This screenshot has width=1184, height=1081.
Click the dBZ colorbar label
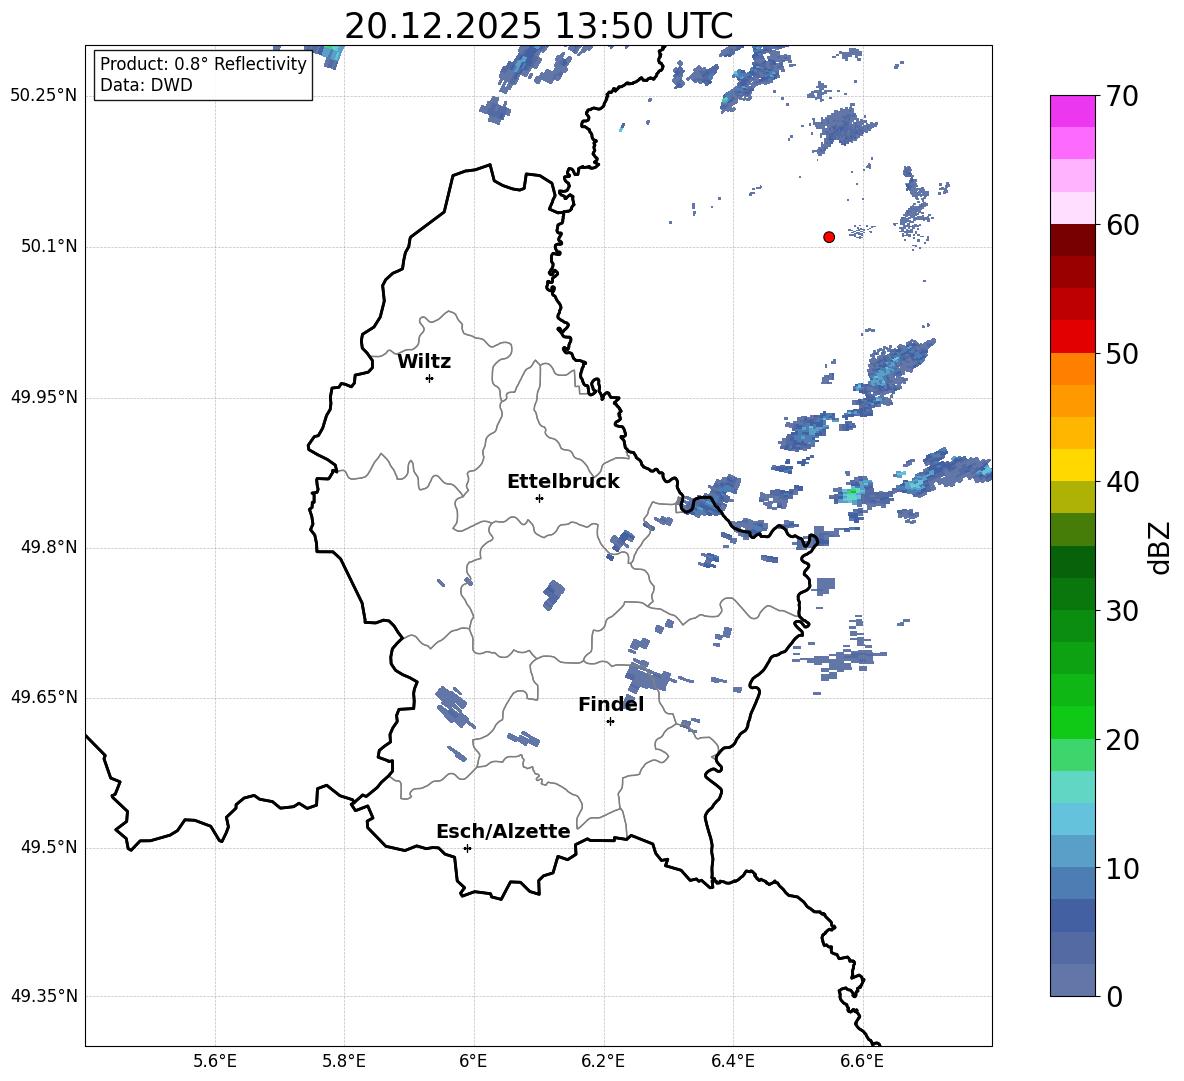tap(1160, 548)
